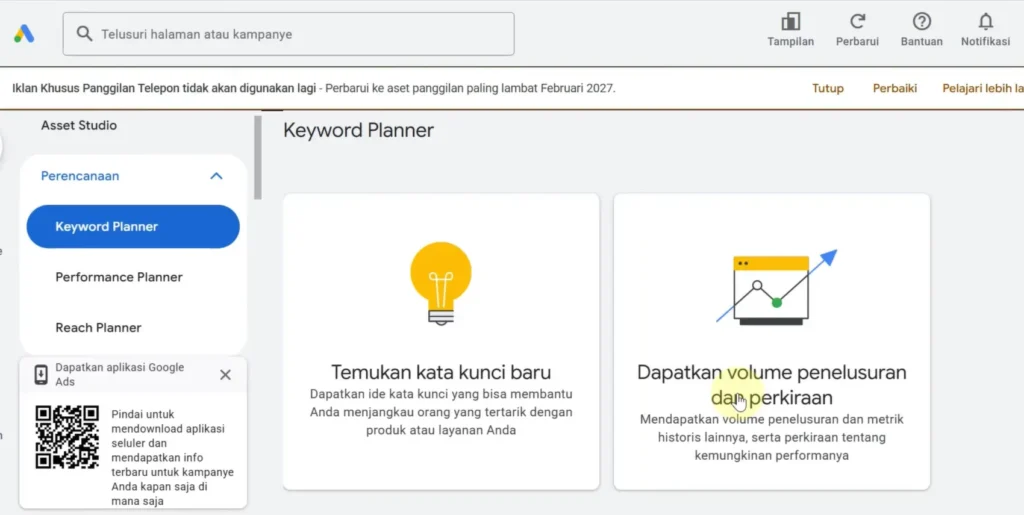Screen dimensions: 1024x515
Task: Click the Dapatkan ide kata kunci description
Action: 441,413
